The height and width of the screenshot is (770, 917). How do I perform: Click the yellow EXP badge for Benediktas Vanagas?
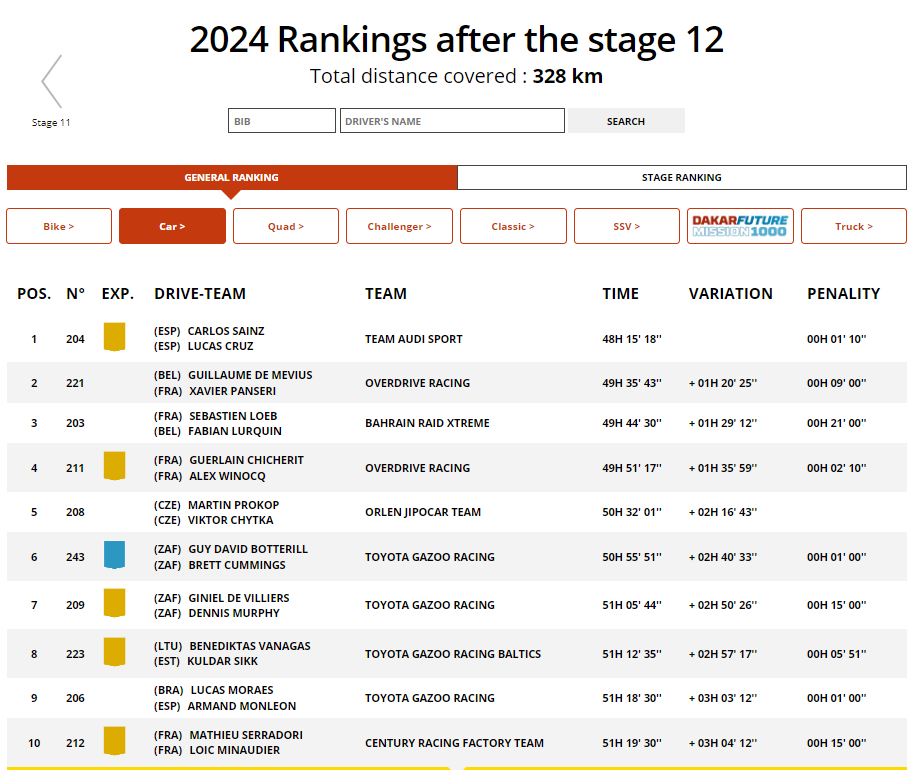(x=114, y=652)
